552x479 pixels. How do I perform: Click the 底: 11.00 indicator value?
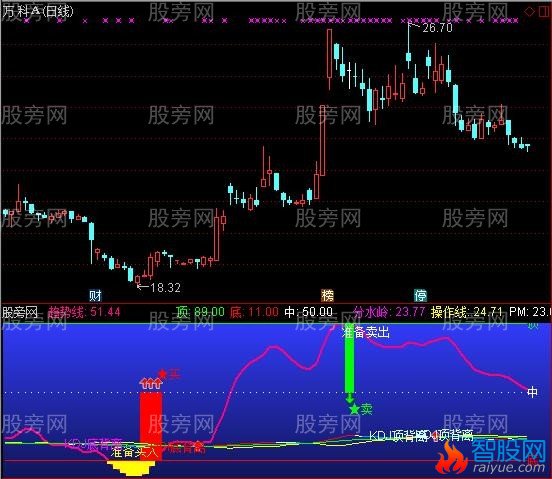click(254, 312)
